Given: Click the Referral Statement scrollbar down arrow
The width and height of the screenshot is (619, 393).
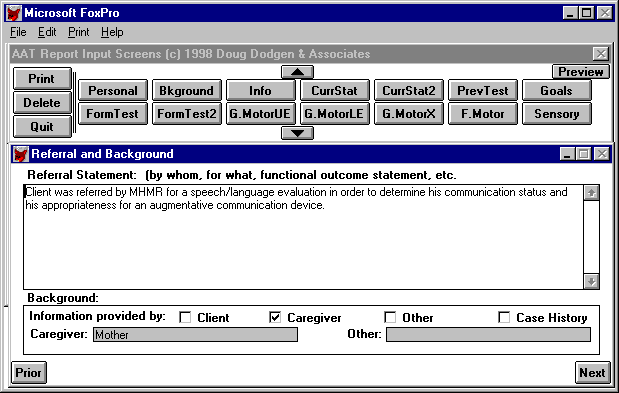Looking at the screenshot, I should point(591,281).
